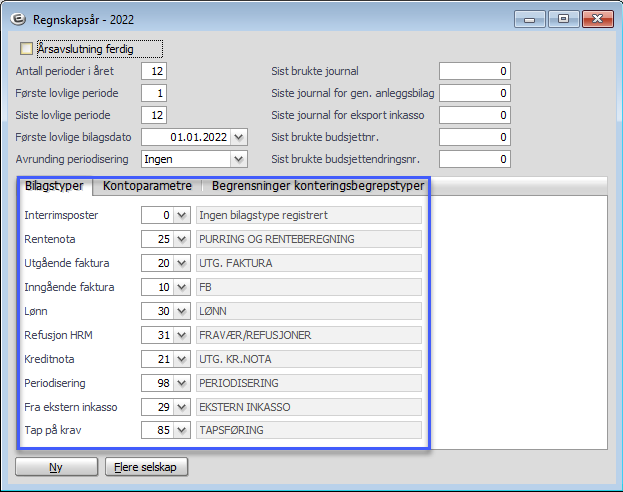Click the 'TAPSFØRING' description text
623x492 pixels.
click(x=231, y=430)
